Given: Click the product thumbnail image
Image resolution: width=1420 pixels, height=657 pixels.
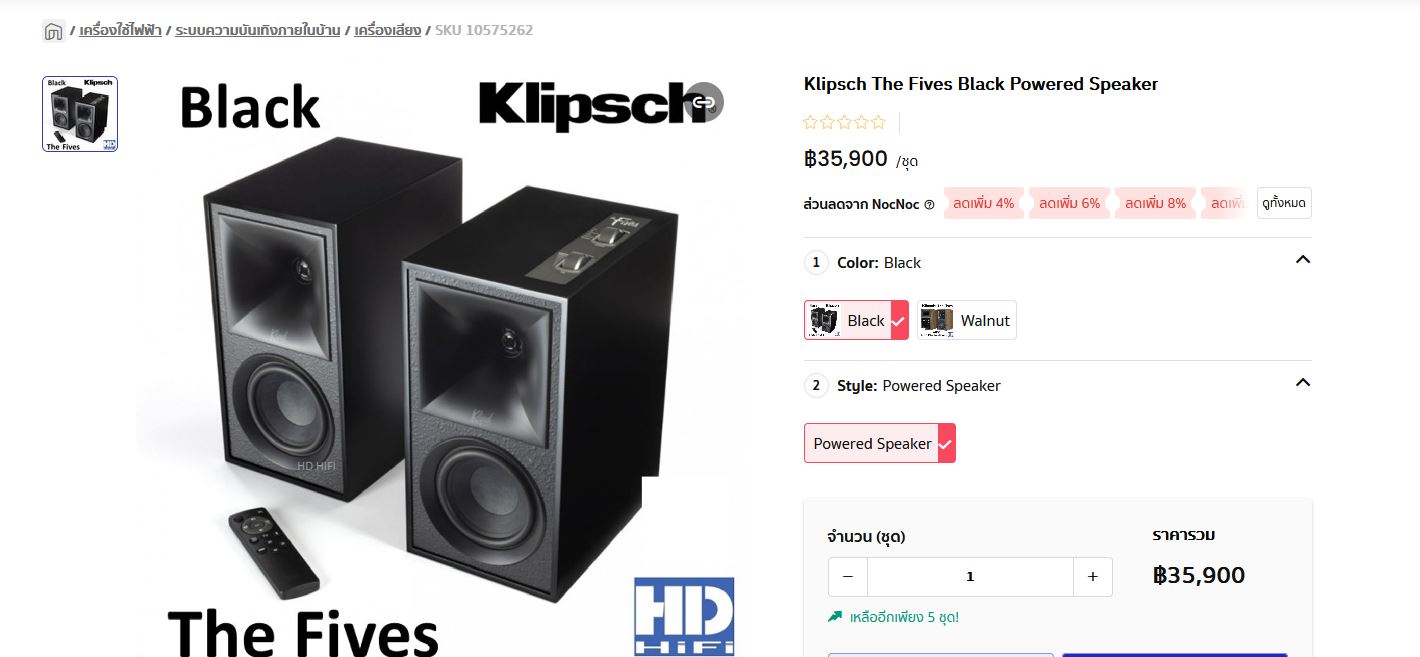Looking at the screenshot, I should click(x=80, y=114).
